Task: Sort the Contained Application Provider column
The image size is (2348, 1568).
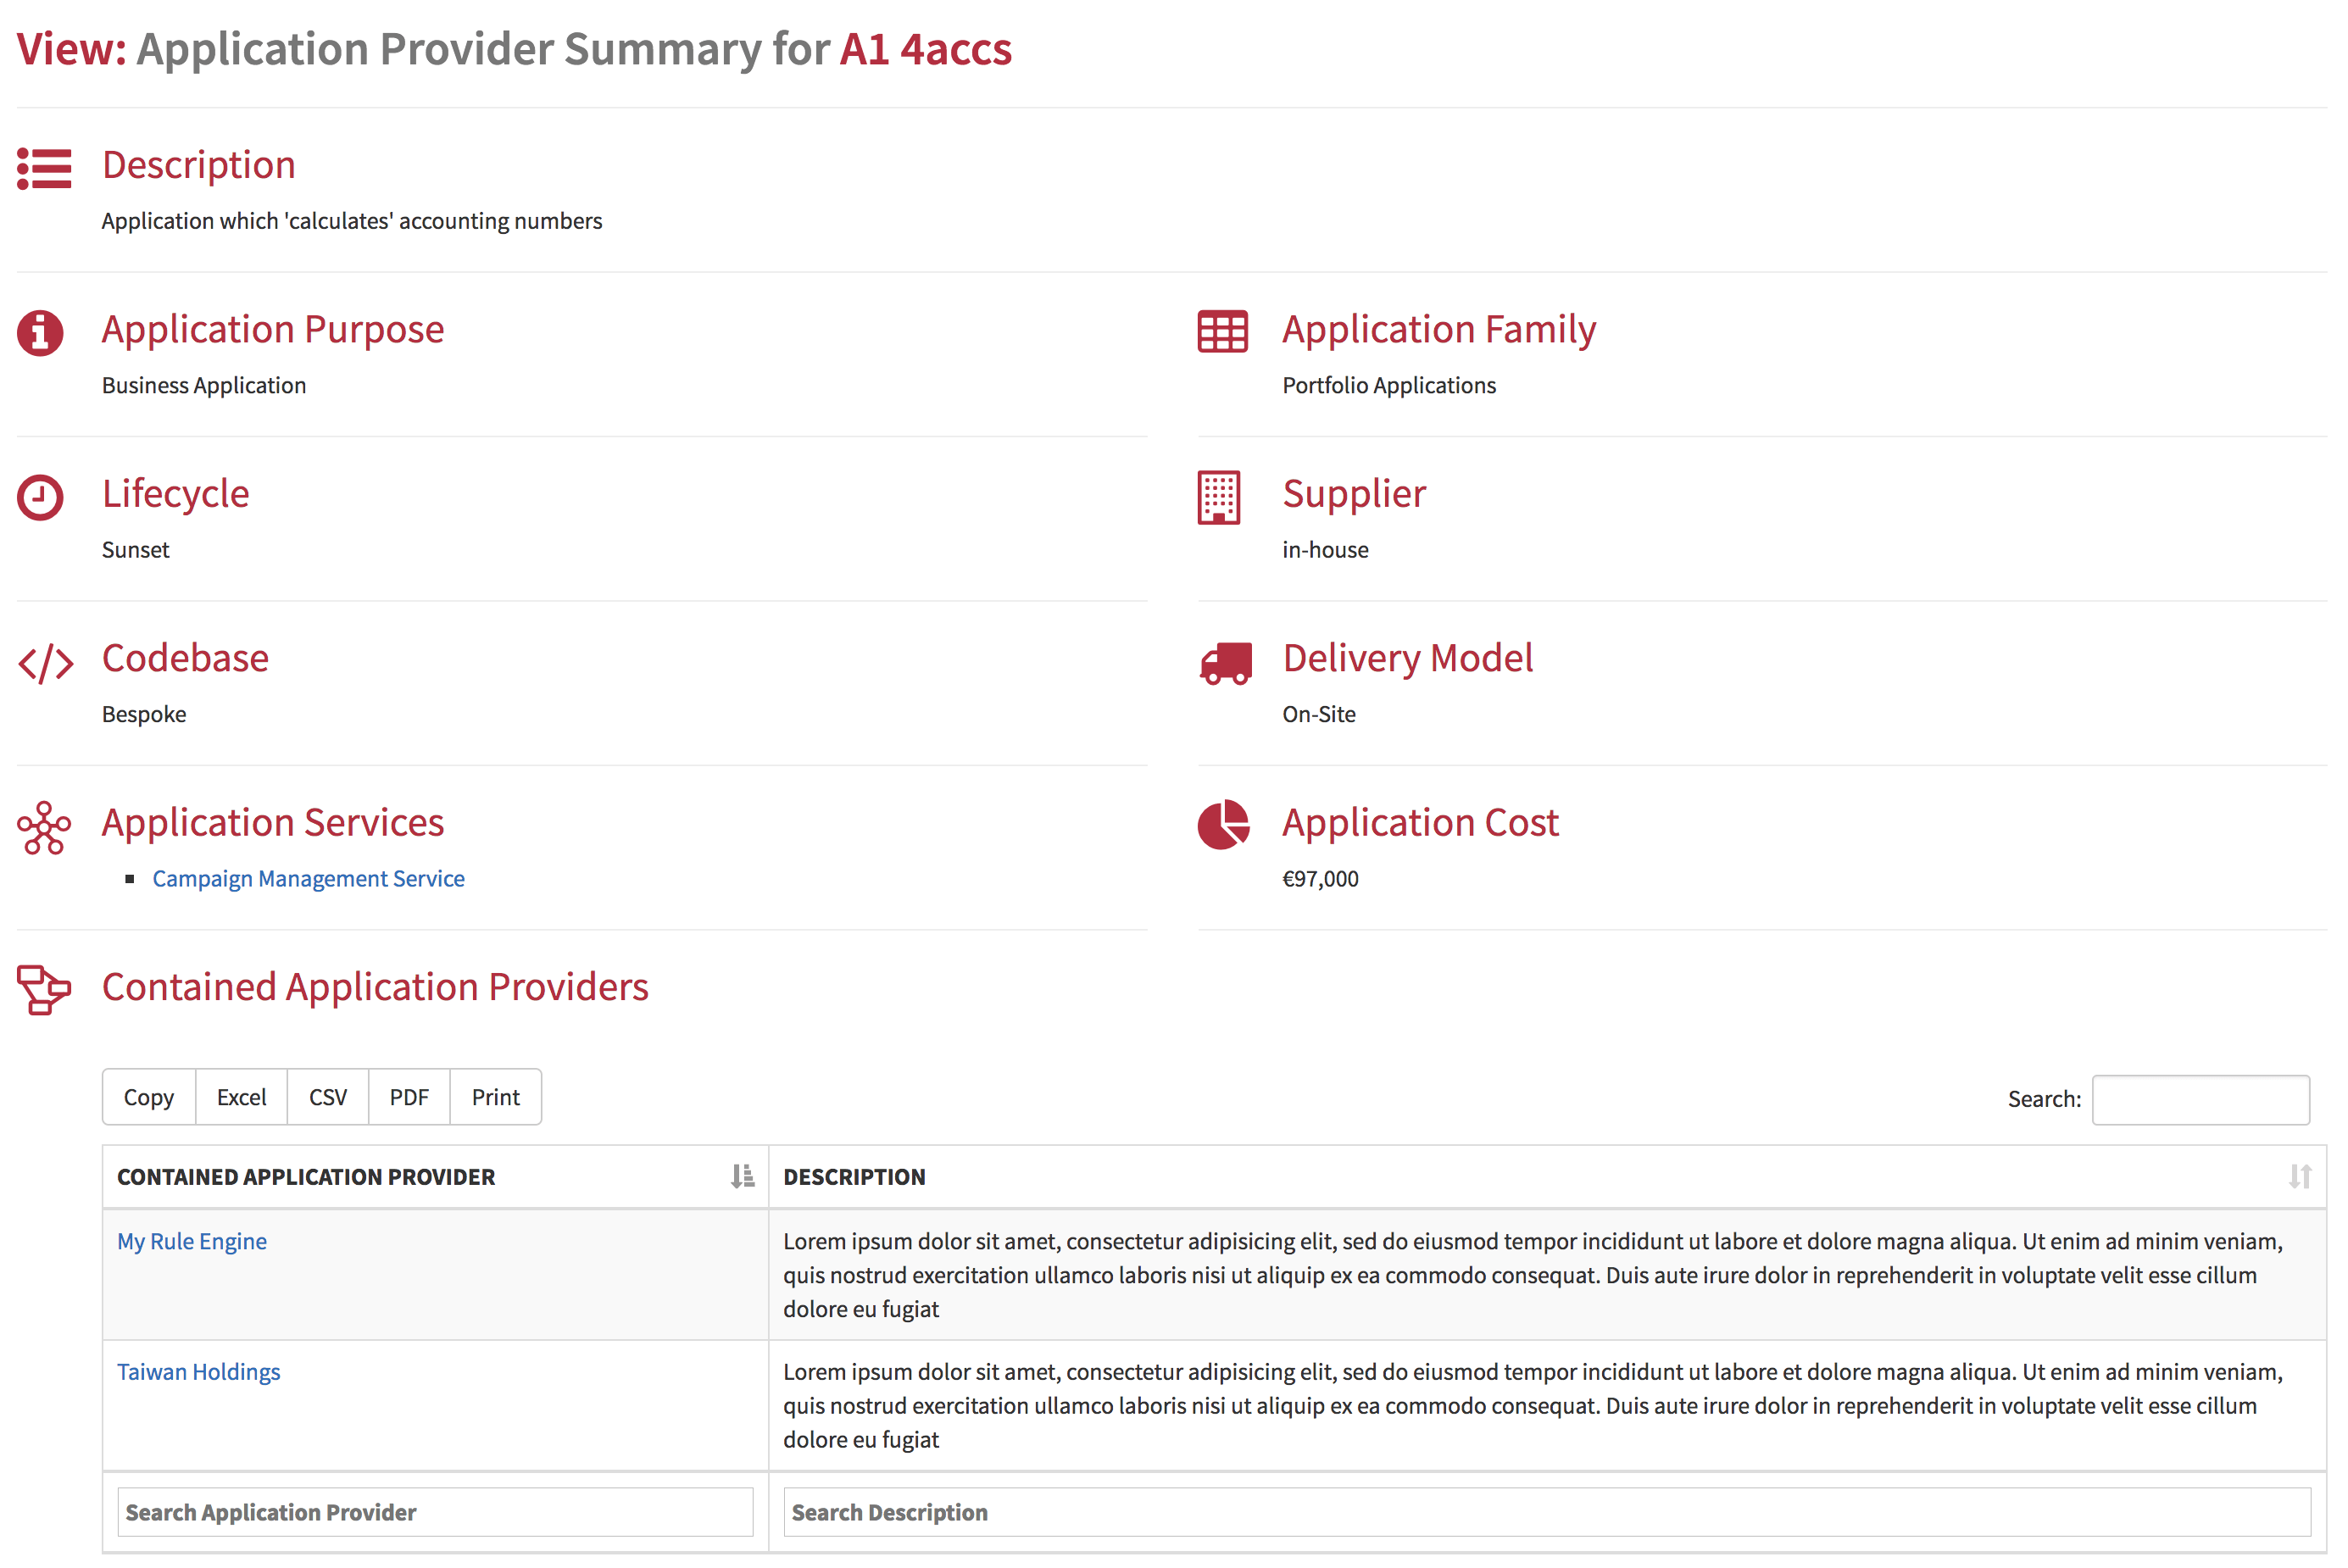Action: click(x=742, y=1174)
